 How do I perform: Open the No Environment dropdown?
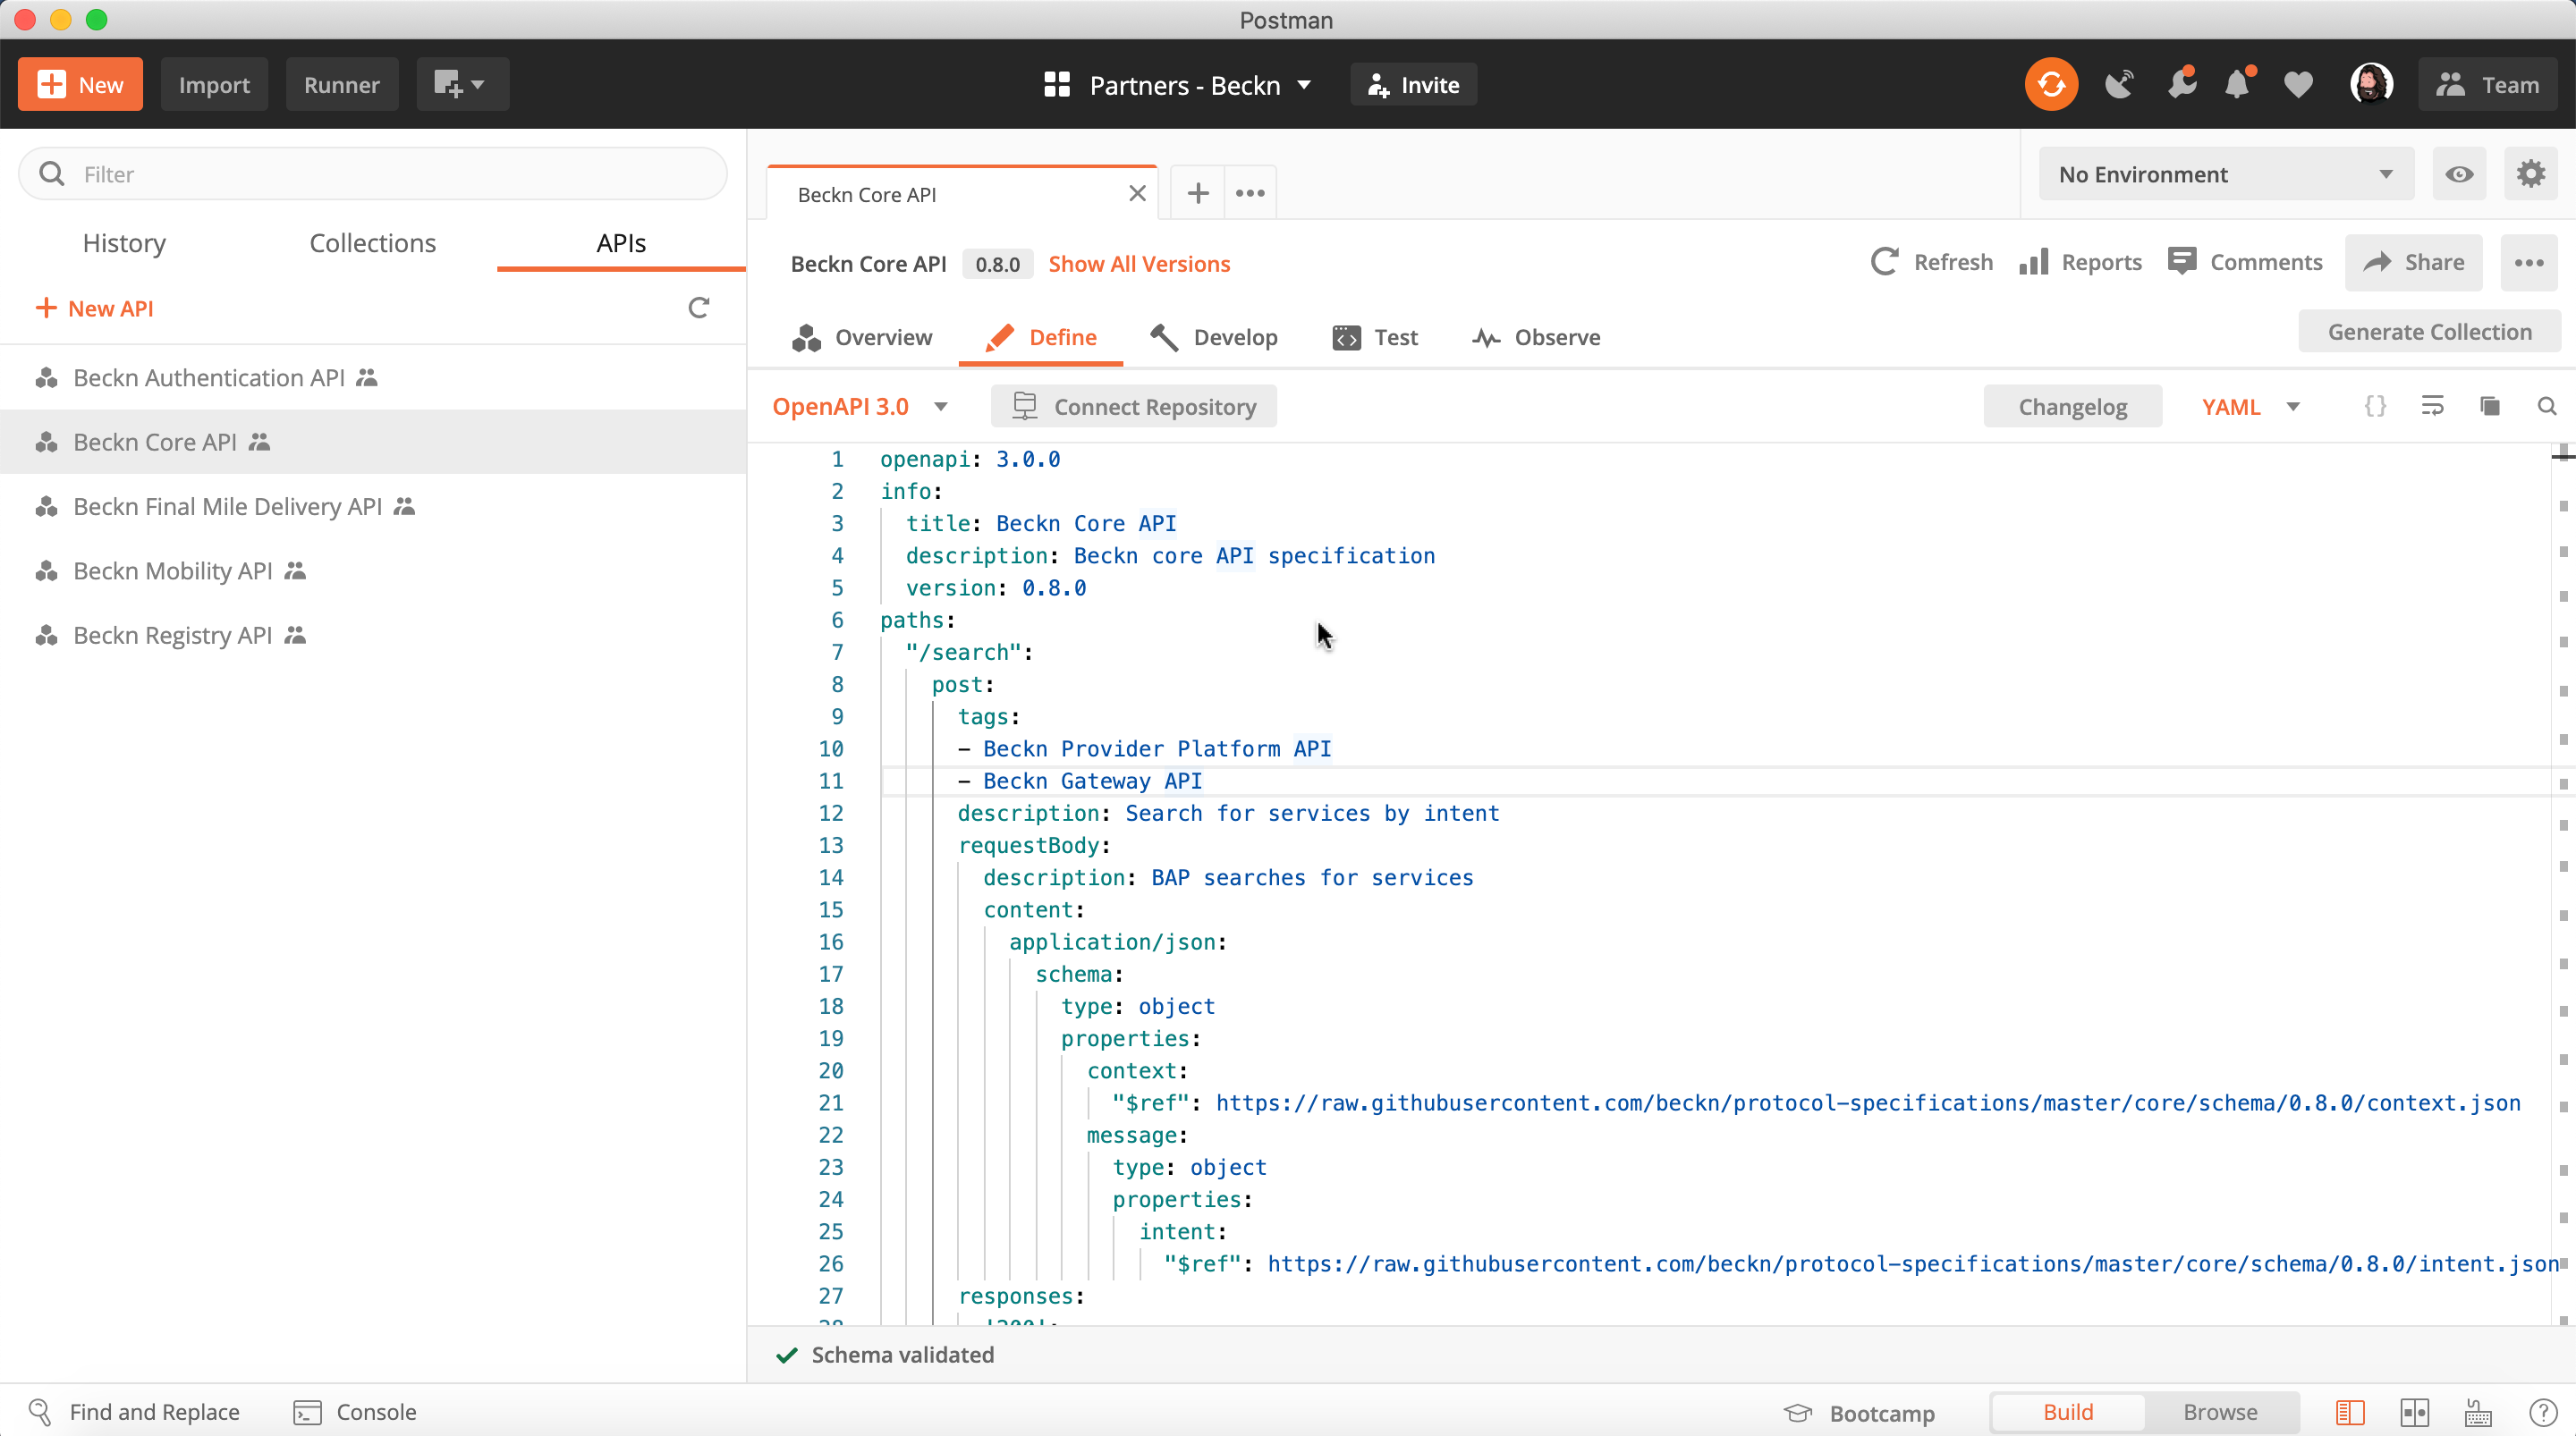[x=2226, y=174]
